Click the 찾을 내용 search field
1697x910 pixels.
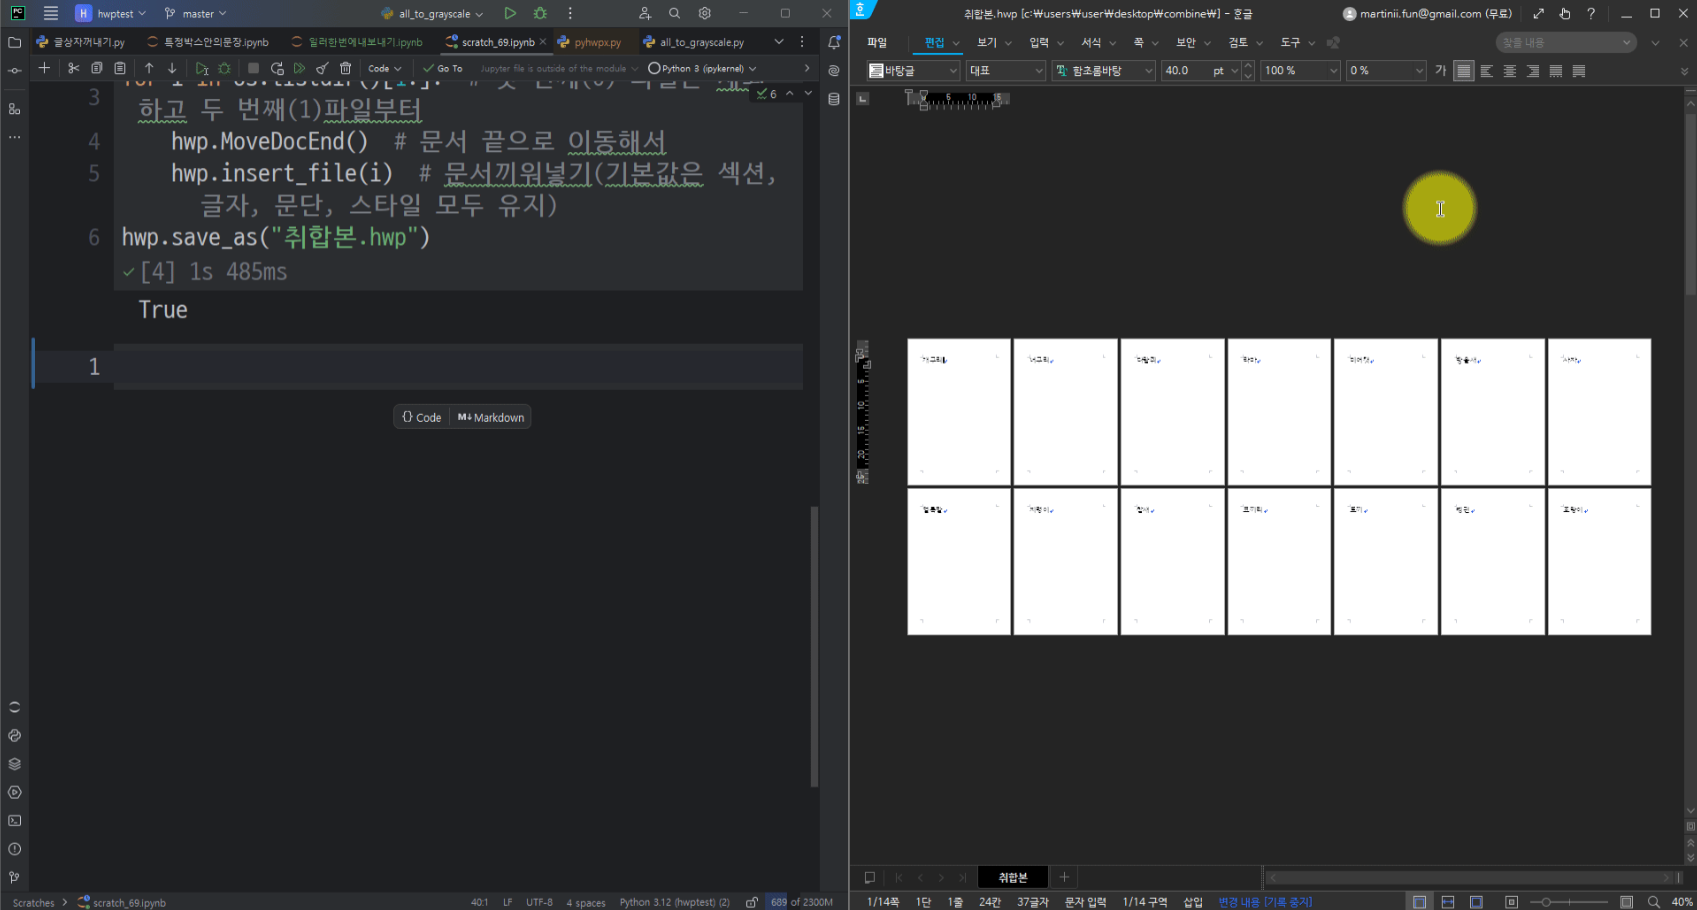[1566, 43]
